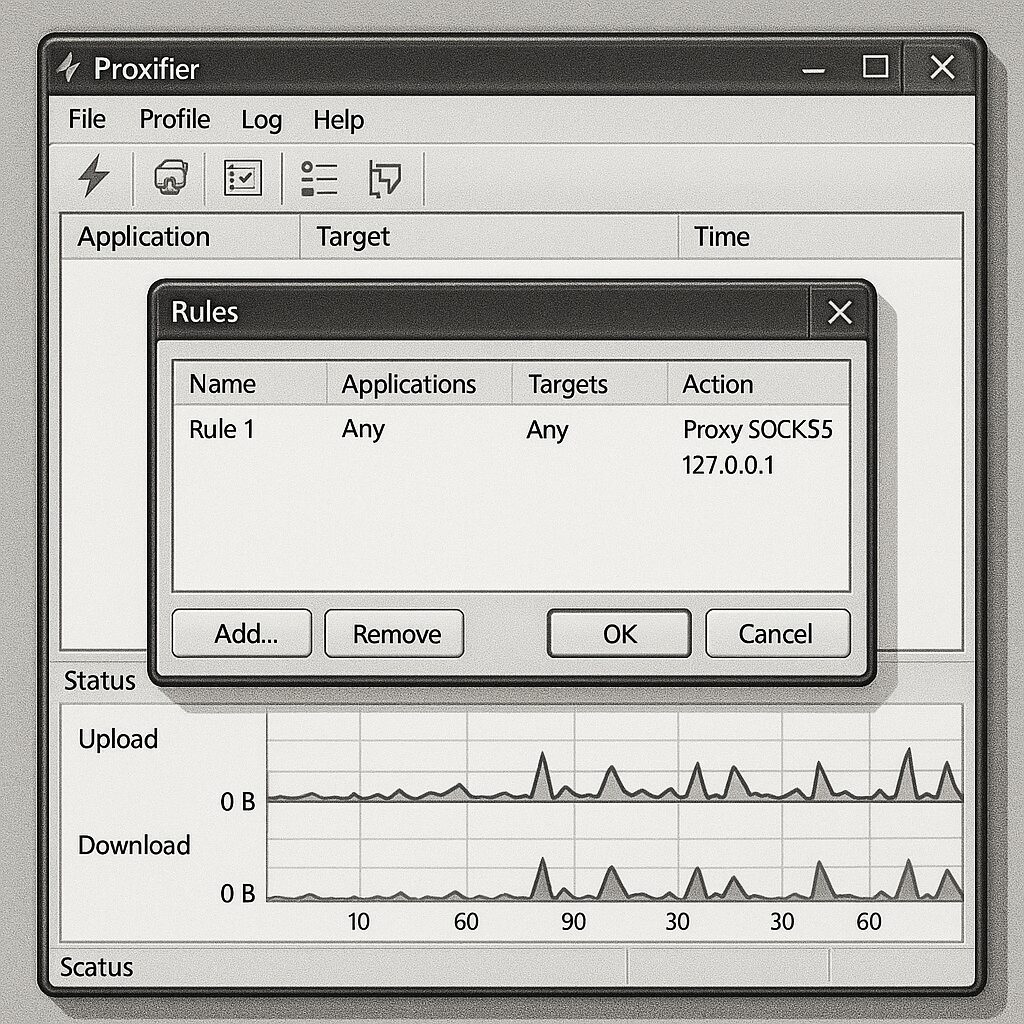Click the Any value under Targets

(547, 431)
